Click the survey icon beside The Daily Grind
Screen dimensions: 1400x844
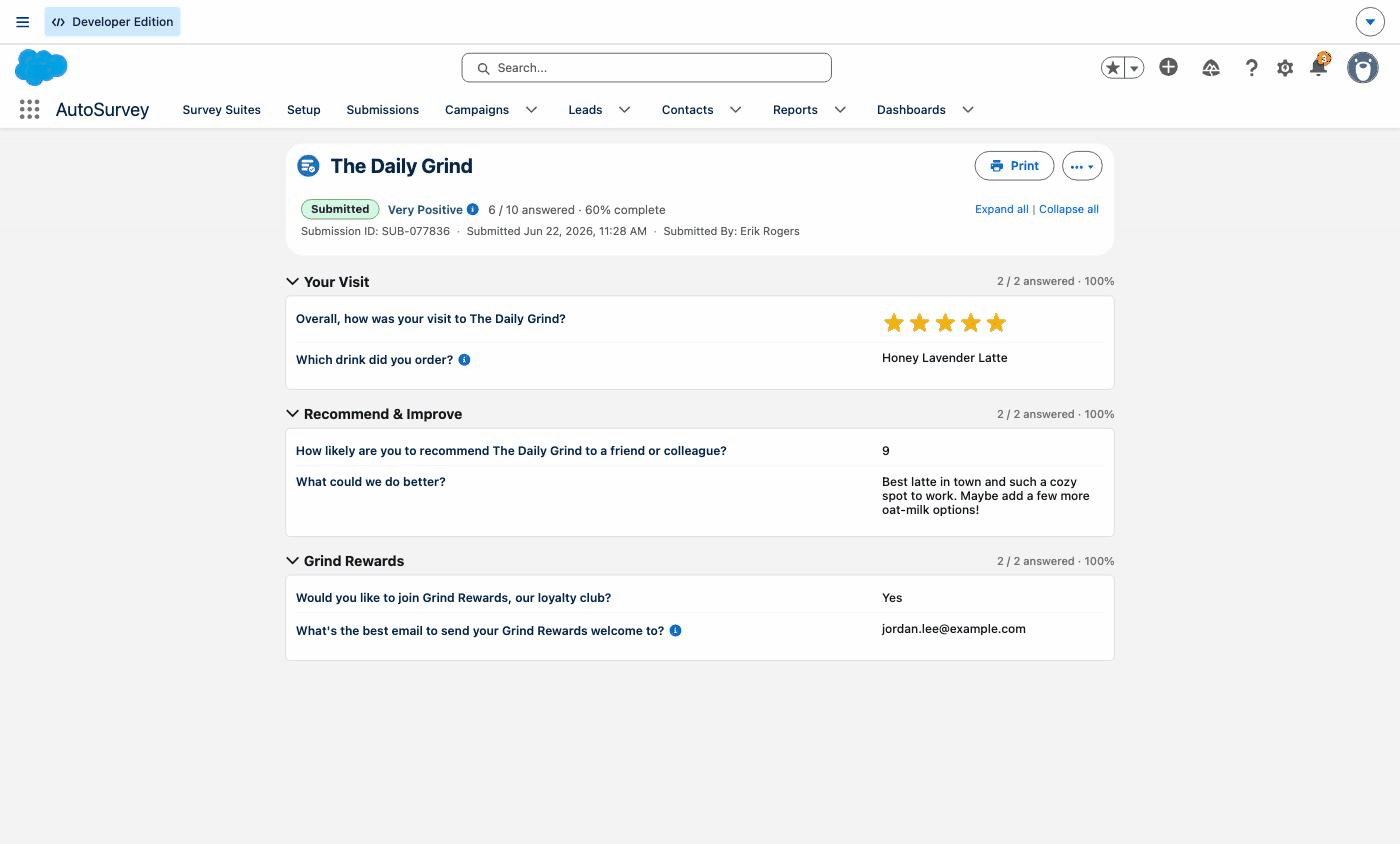coord(308,166)
